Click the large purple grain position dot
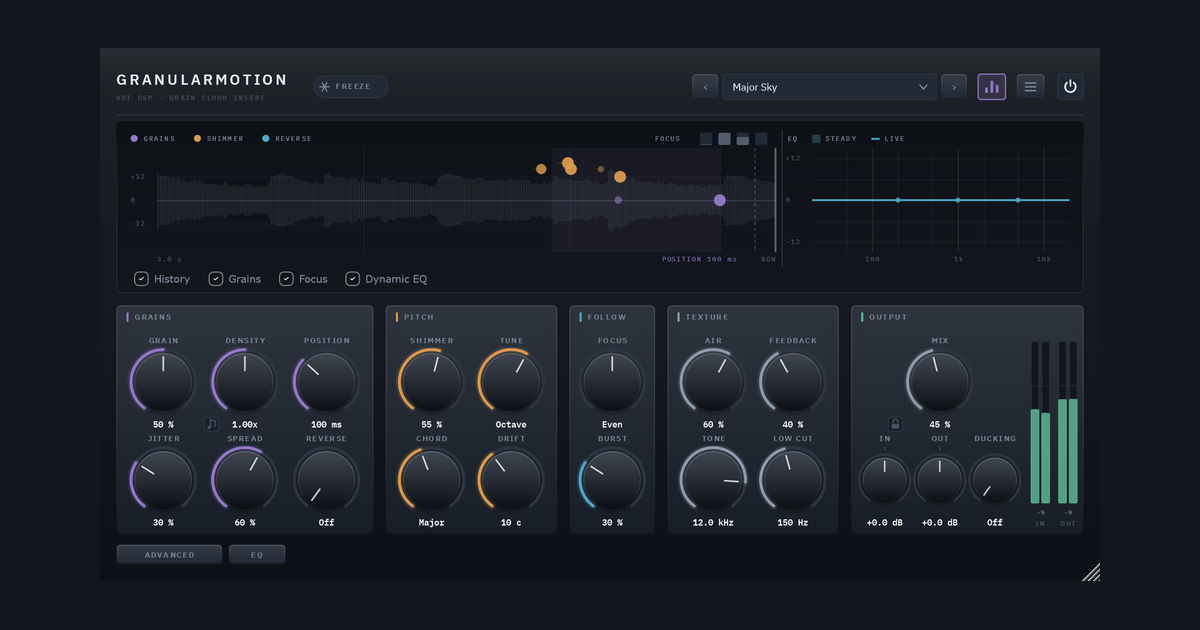Image resolution: width=1200 pixels, height=630 pixels. (720, 200)
